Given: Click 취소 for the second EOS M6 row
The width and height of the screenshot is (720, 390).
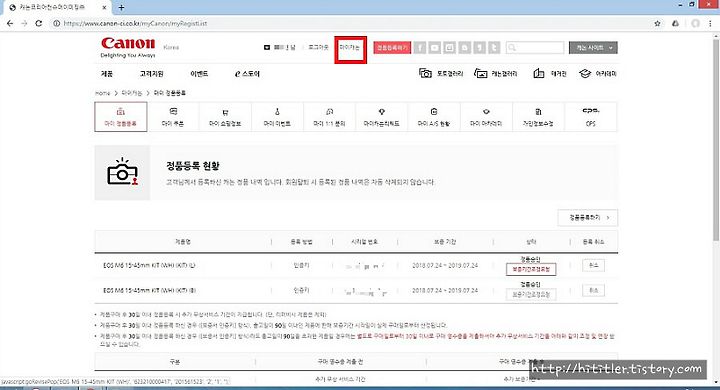Looking at the screenshot, I should coord(593,290).
